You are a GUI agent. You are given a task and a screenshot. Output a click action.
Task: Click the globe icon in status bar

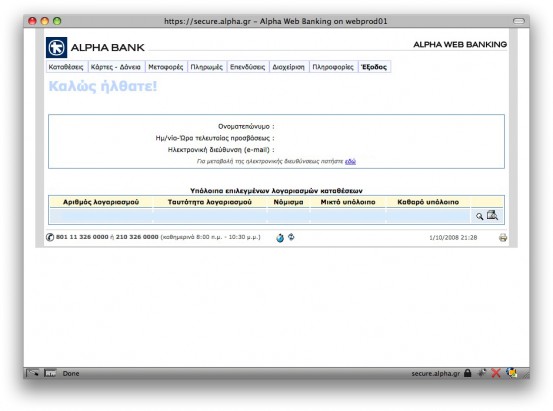[511, 372]
